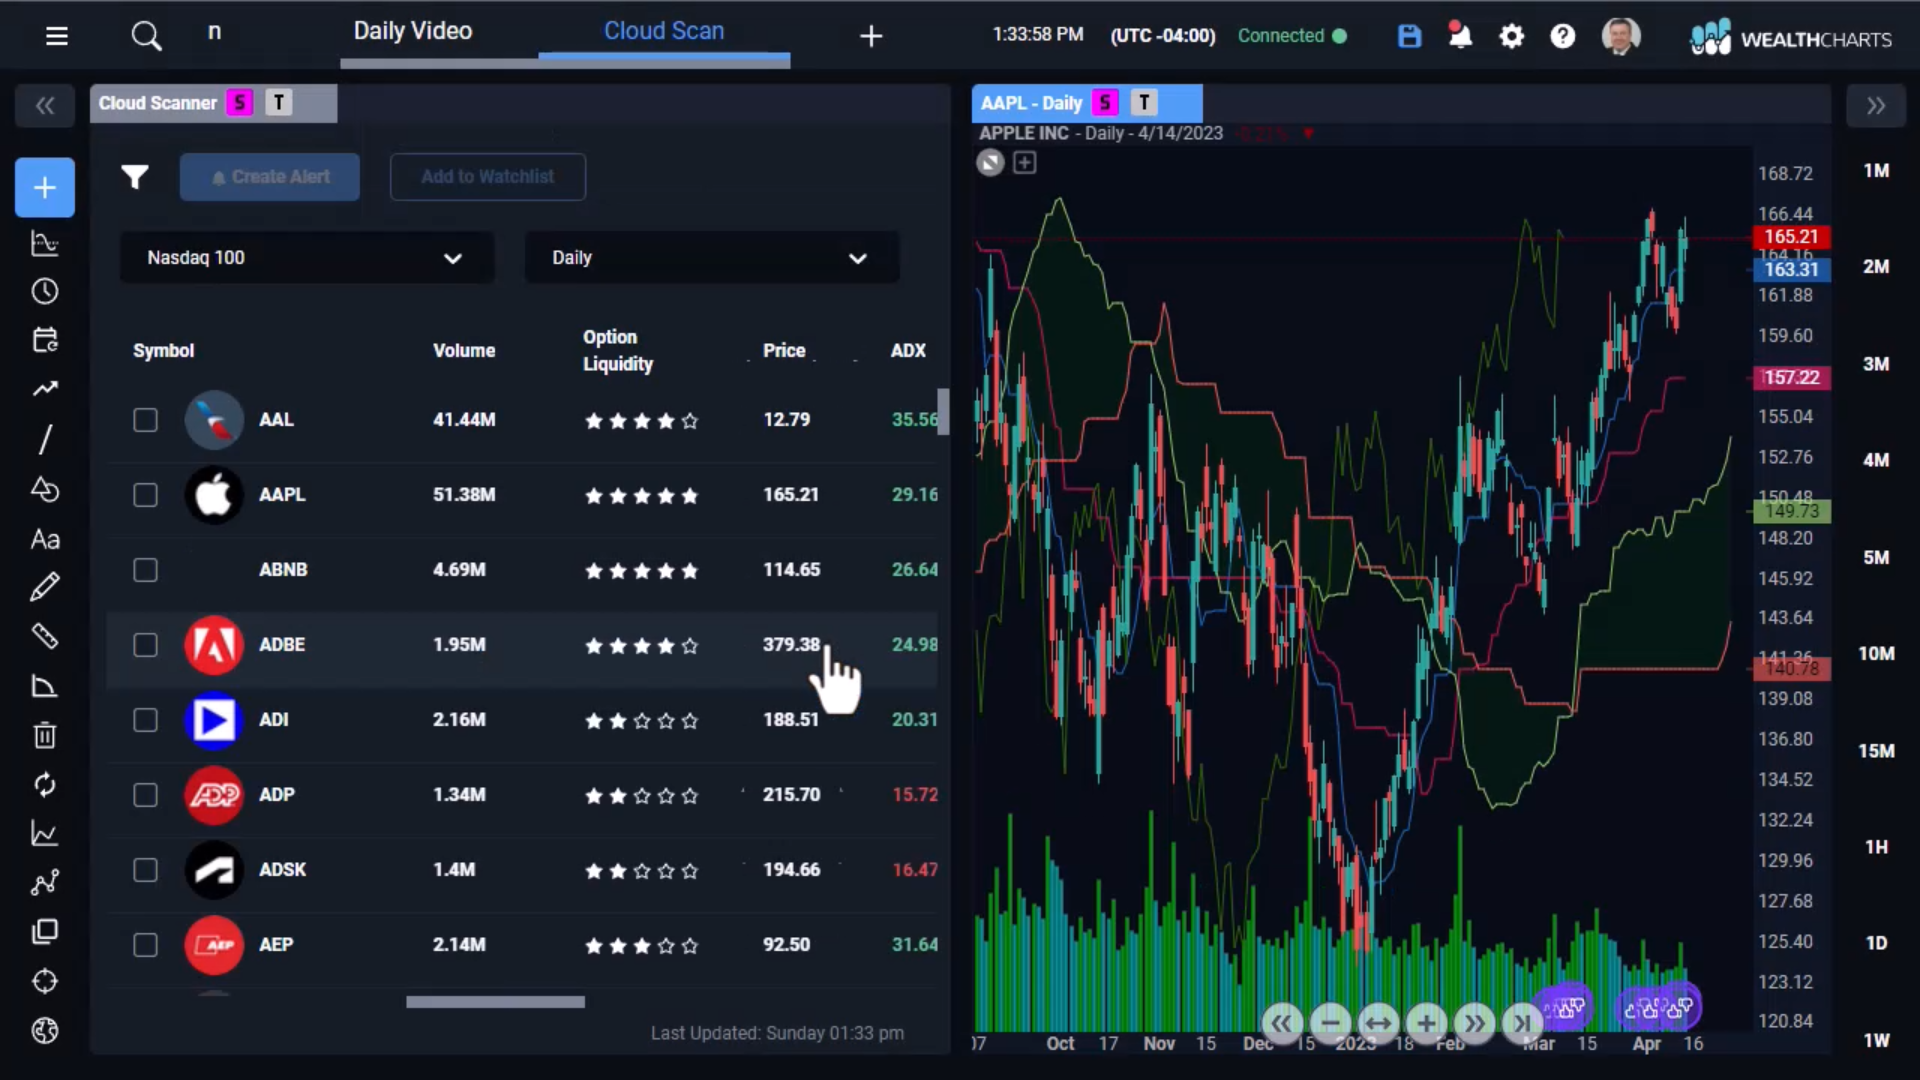Open the clock history tool
Screen dimensions: 1920x1080
[x=45, y=291]
